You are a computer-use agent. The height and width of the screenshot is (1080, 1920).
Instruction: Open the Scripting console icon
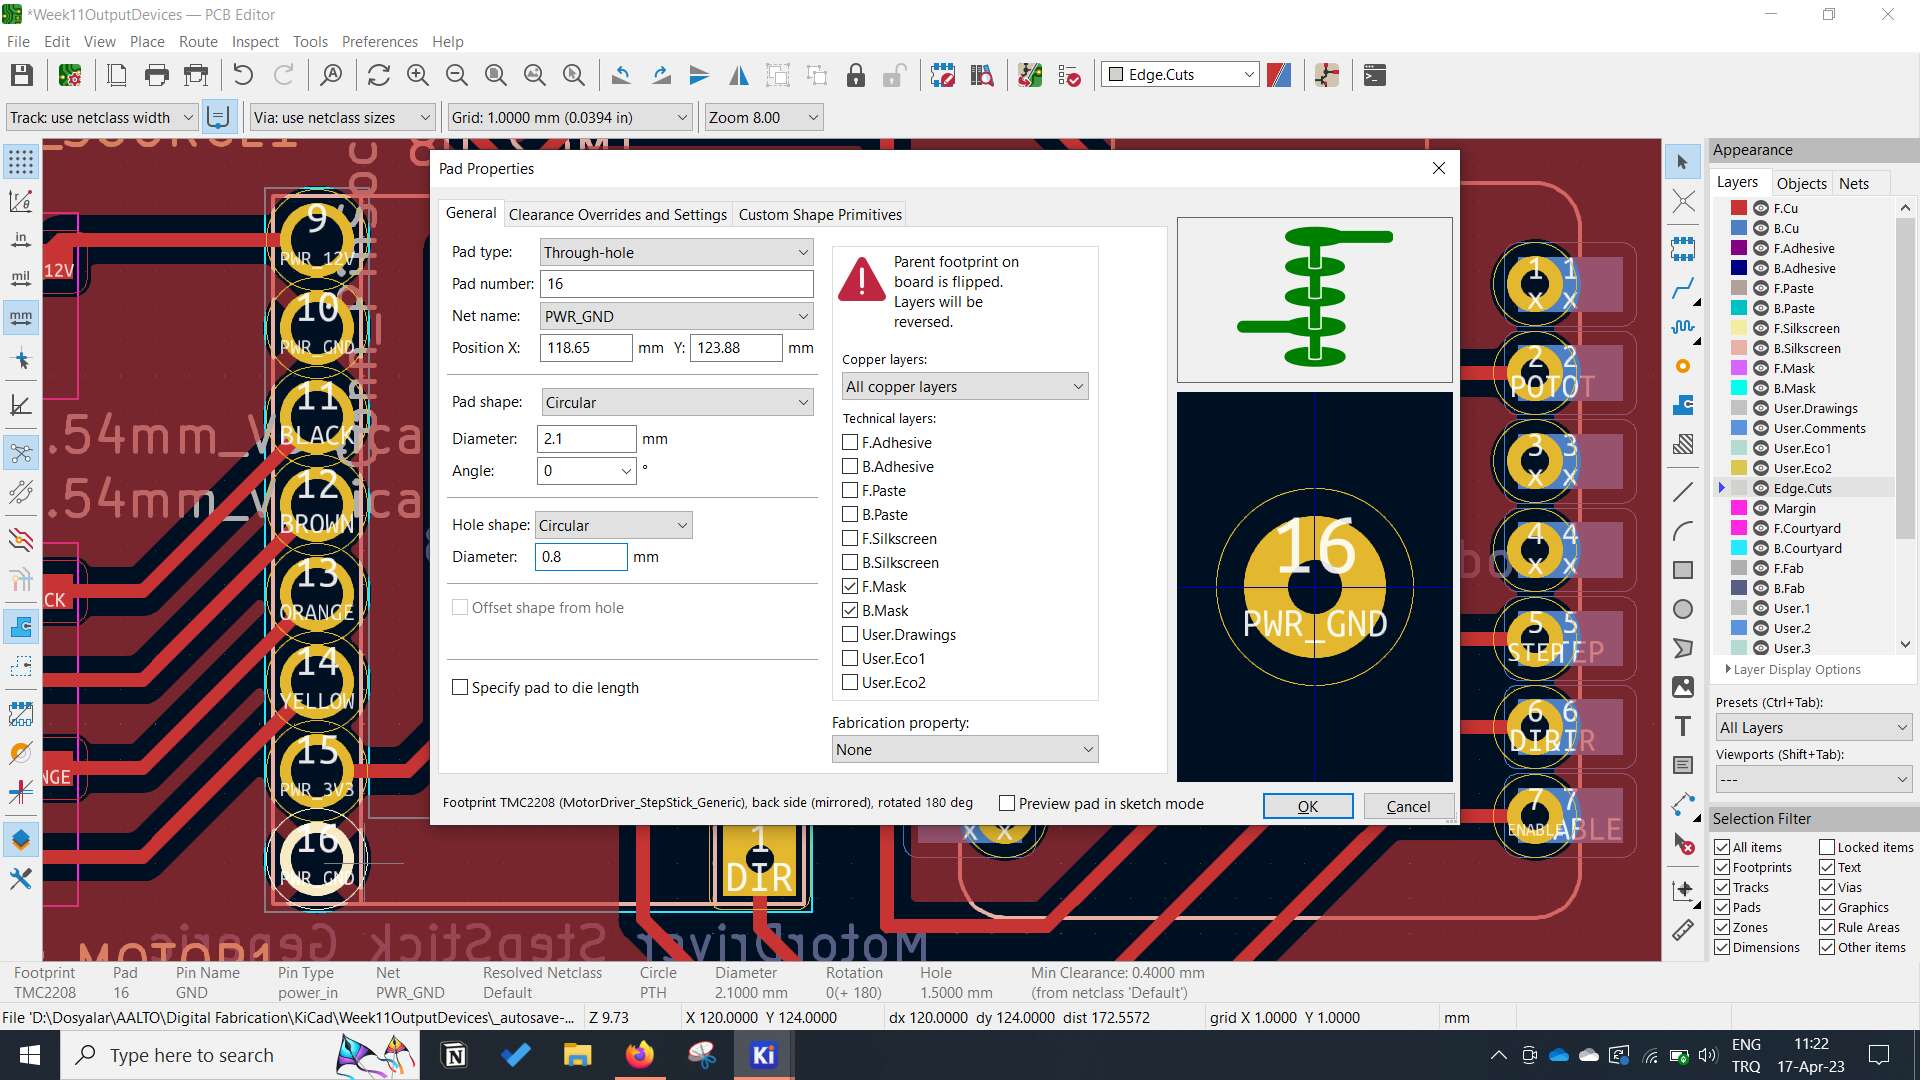pyautogui.click(x=1375, y=75)
